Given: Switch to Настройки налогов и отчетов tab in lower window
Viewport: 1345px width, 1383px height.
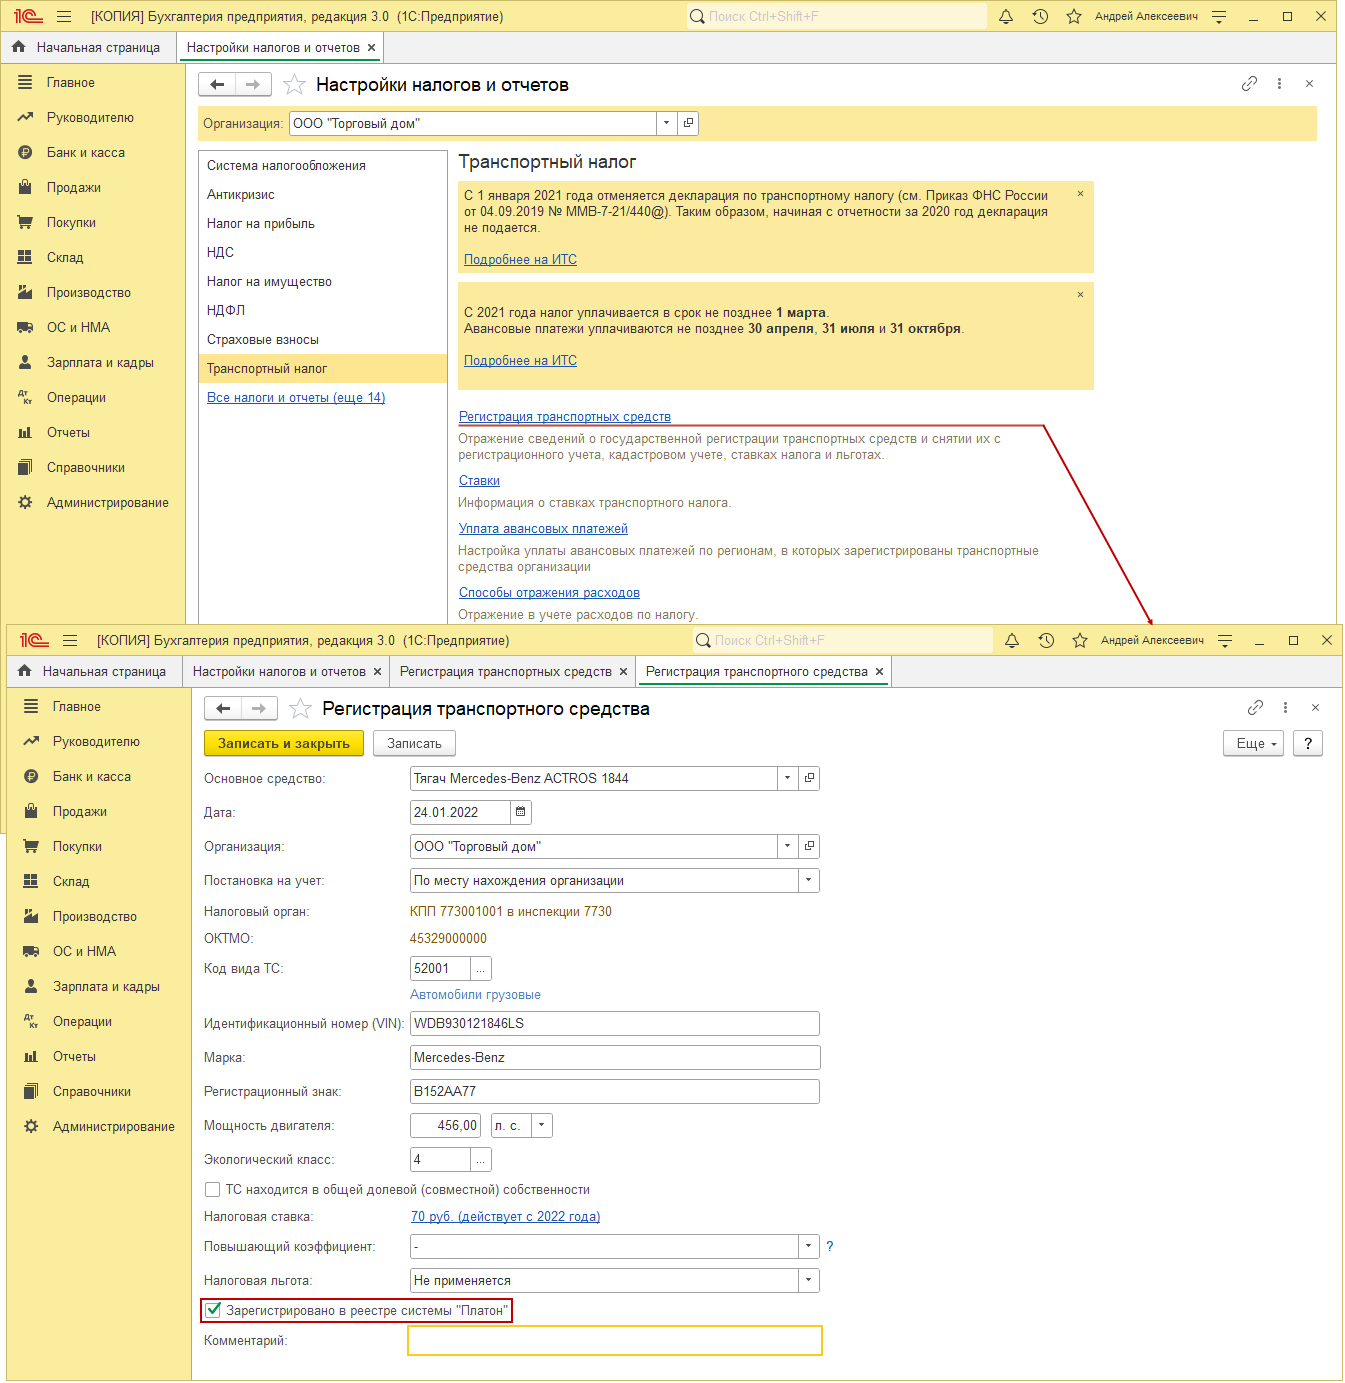Looking at the screenshot, I should (279, 671).
